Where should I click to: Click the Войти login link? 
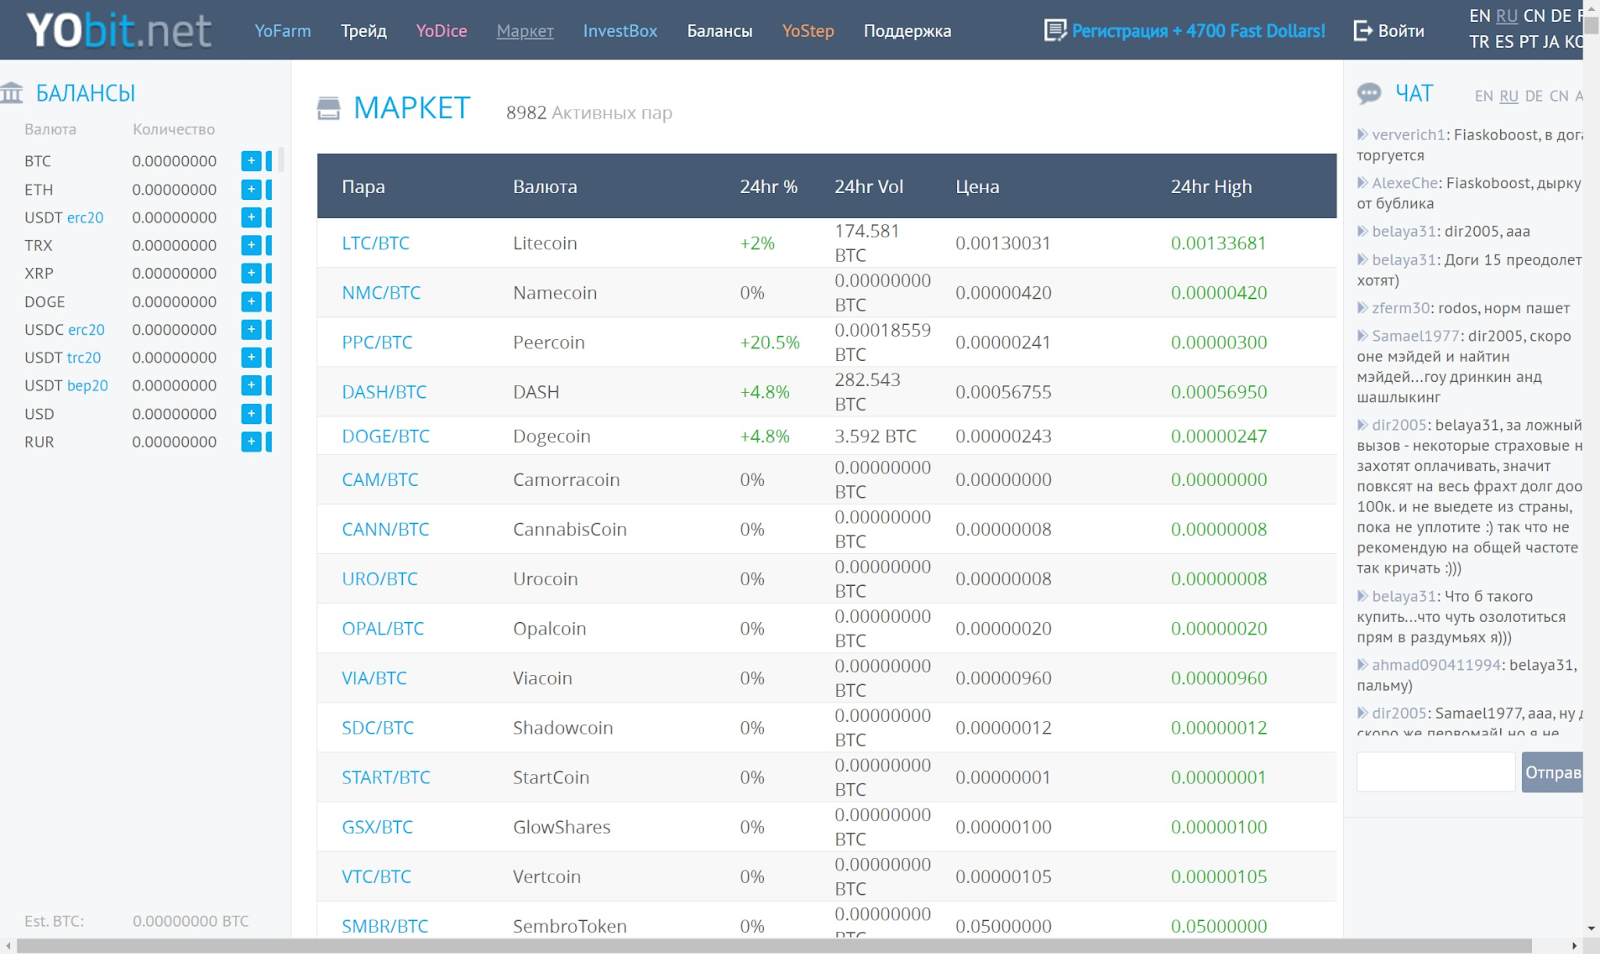(1401, 31)
